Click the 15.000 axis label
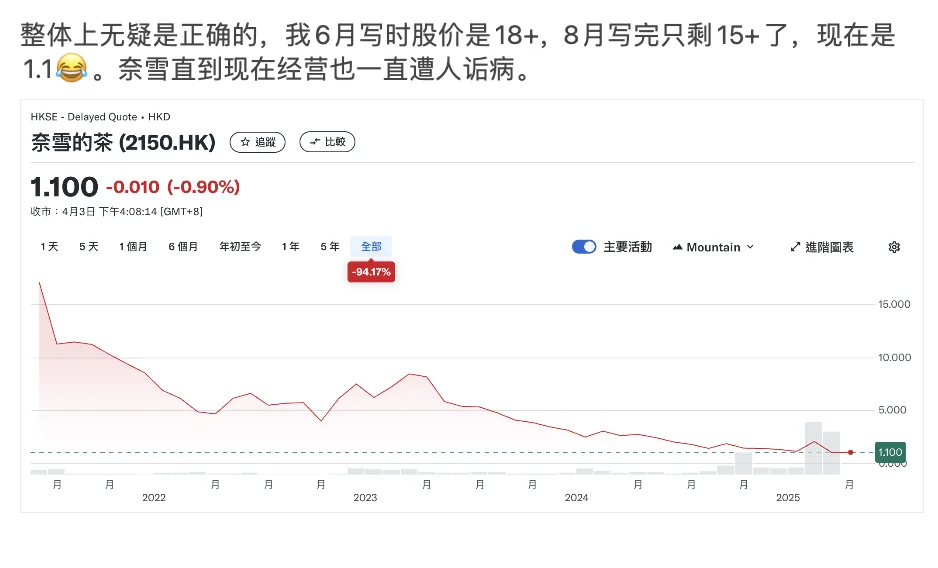Screen dimensions: 938x568 894,304
